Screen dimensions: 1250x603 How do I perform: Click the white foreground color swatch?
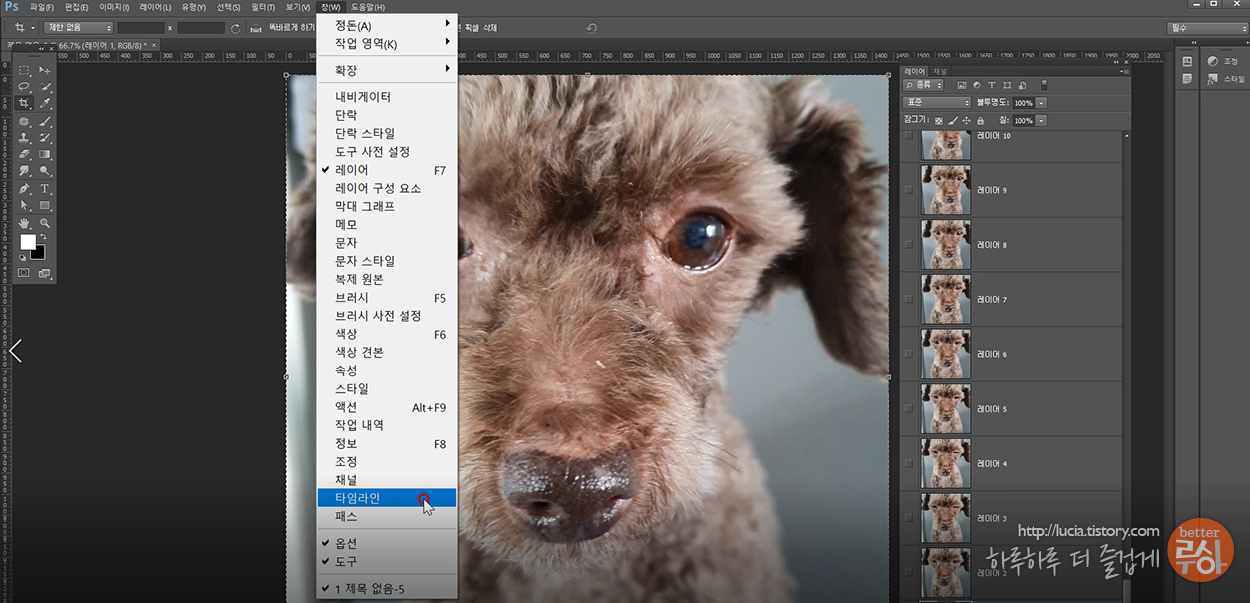[27, 241]
